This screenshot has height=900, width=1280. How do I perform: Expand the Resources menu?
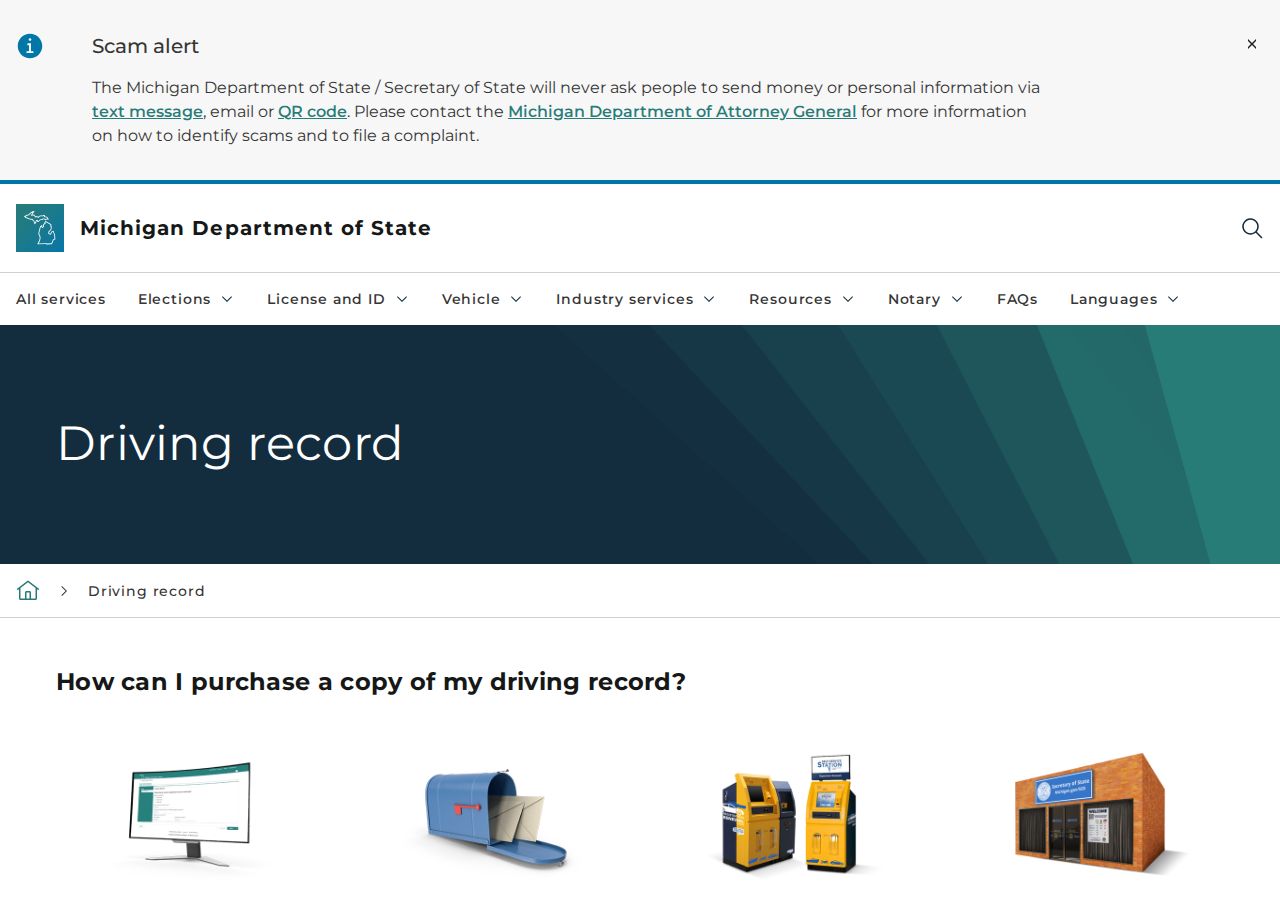point(802,299)
